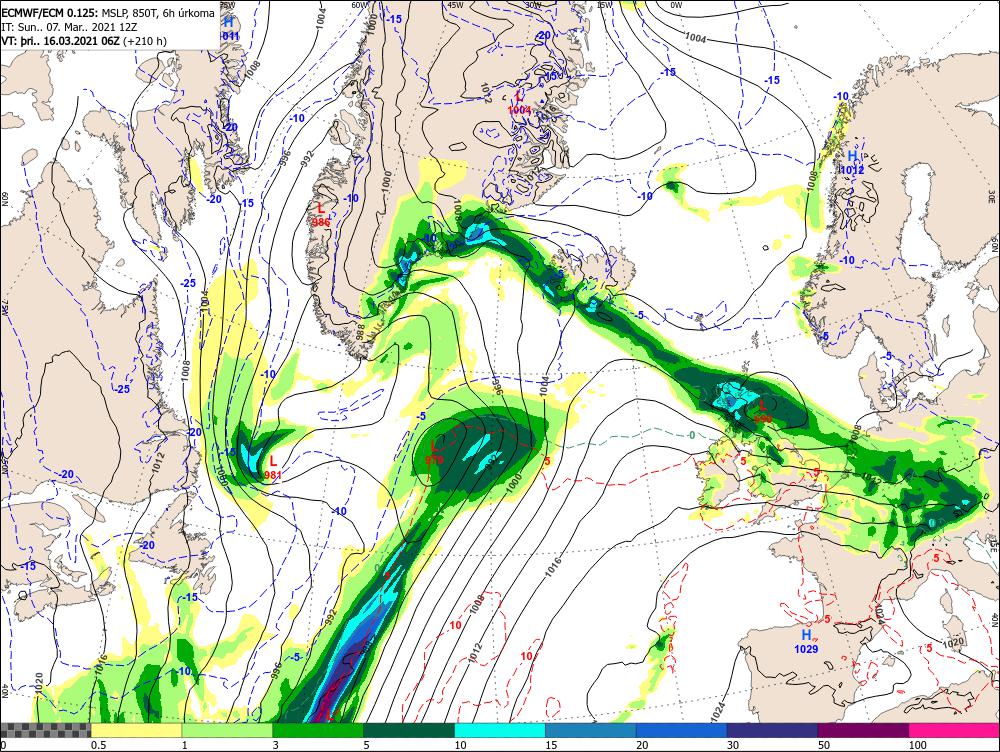This screenshot has height=752, width=1000.
Task: Select the low pressure marker L 990
Action: point(763,411)
